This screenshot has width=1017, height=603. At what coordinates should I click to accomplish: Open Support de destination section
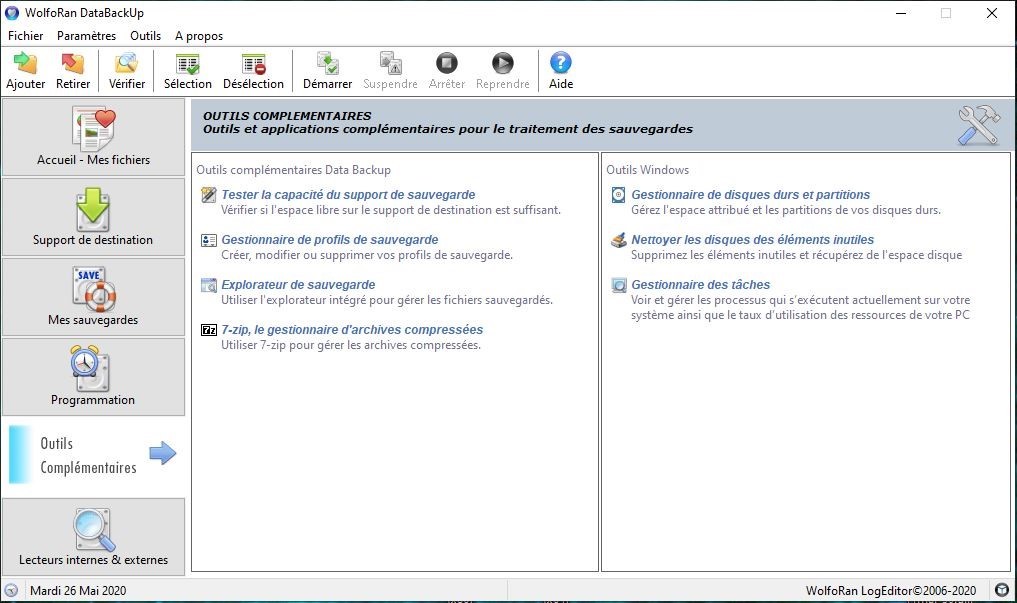[x=93, y=217]
